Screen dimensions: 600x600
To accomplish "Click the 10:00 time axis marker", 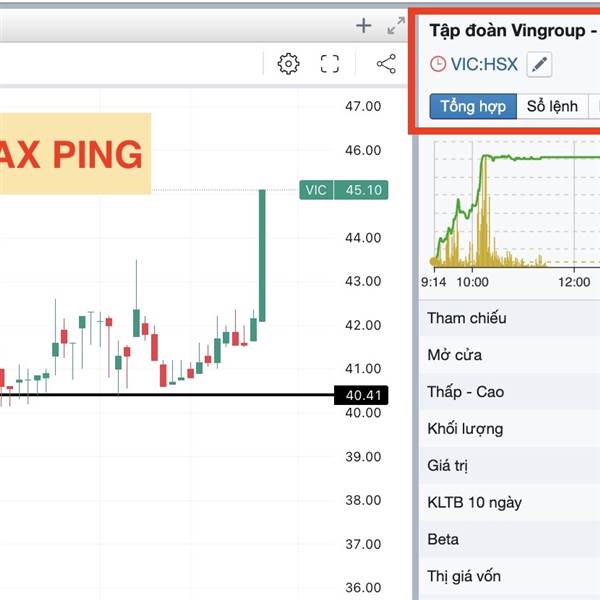I will [x=473, y=282].
